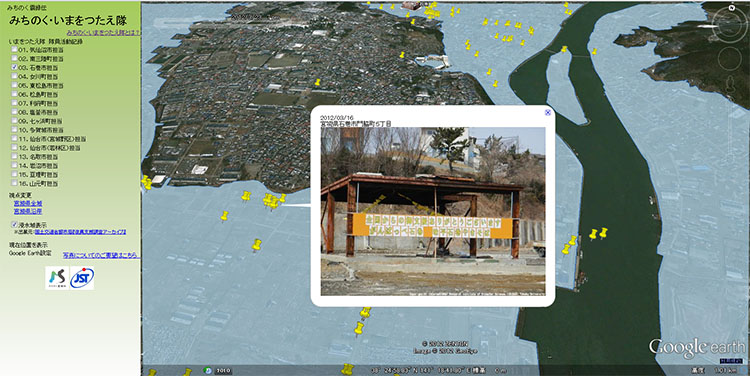Click the Google Earth compass navigation ring
The height and width of the screenshot is (376, 750).
coord(729,23)
